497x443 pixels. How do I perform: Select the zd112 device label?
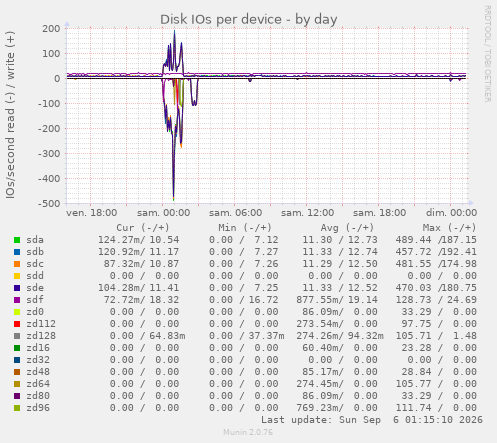(x=41, y=324)
